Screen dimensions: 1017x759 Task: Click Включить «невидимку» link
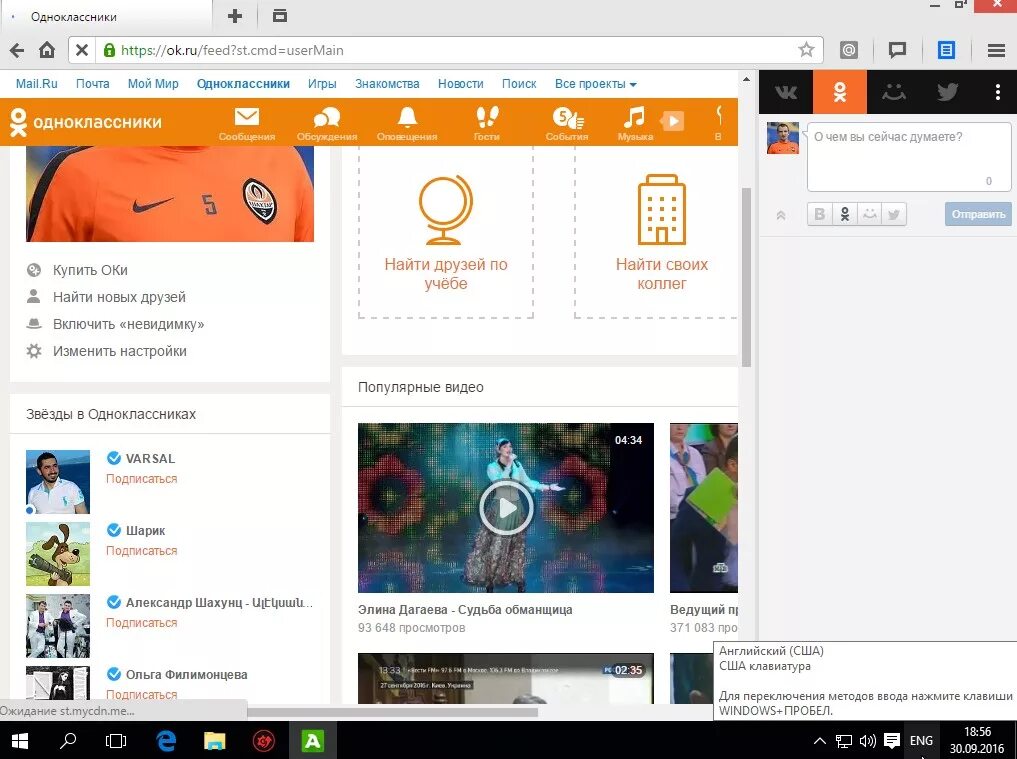(x=128, y=324)
